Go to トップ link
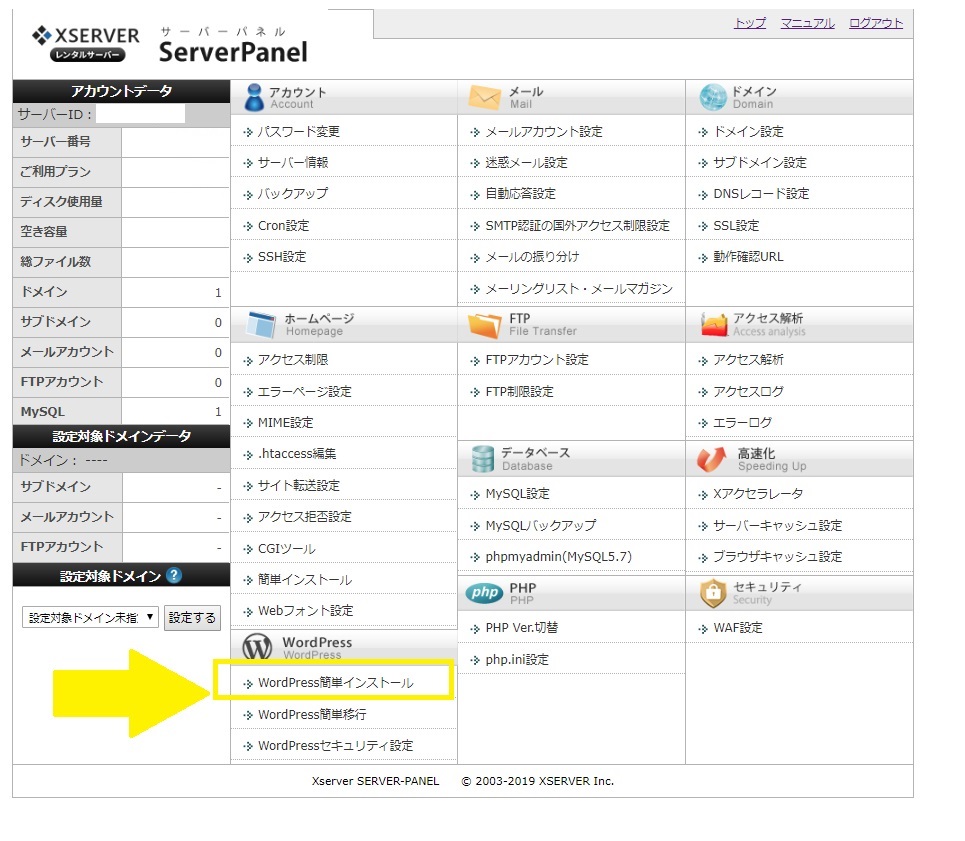This screenshot has height=841, width=965. tap(750, 23)
